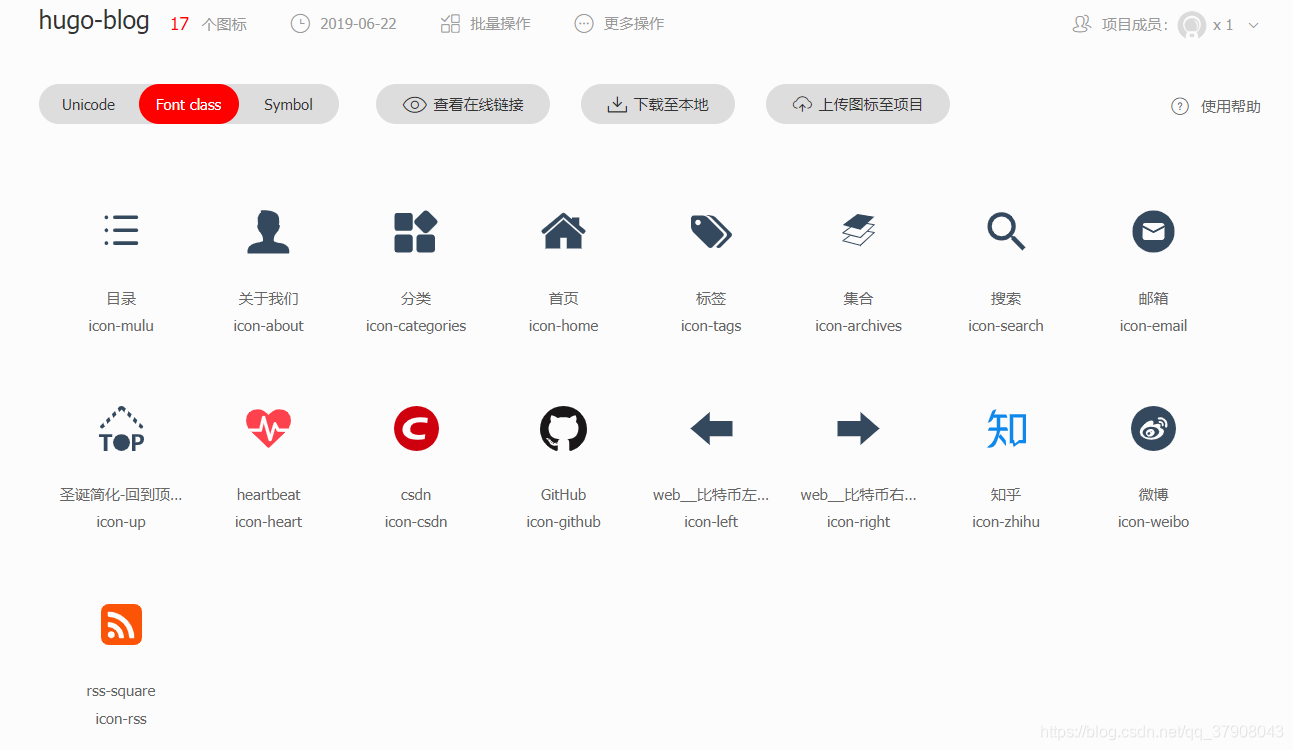The image size is (1293, 750).
Task: Click the member avatar thumbnail
Action: point(1191,25)
